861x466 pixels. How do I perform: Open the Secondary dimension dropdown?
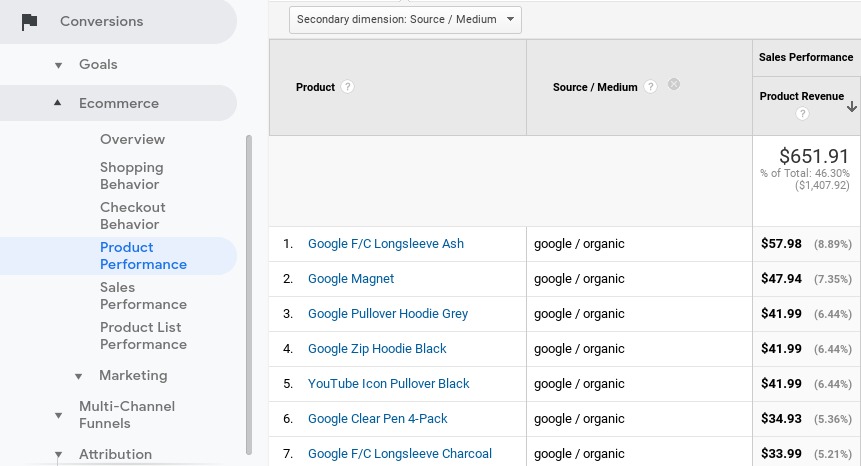[x=405, y=19]
